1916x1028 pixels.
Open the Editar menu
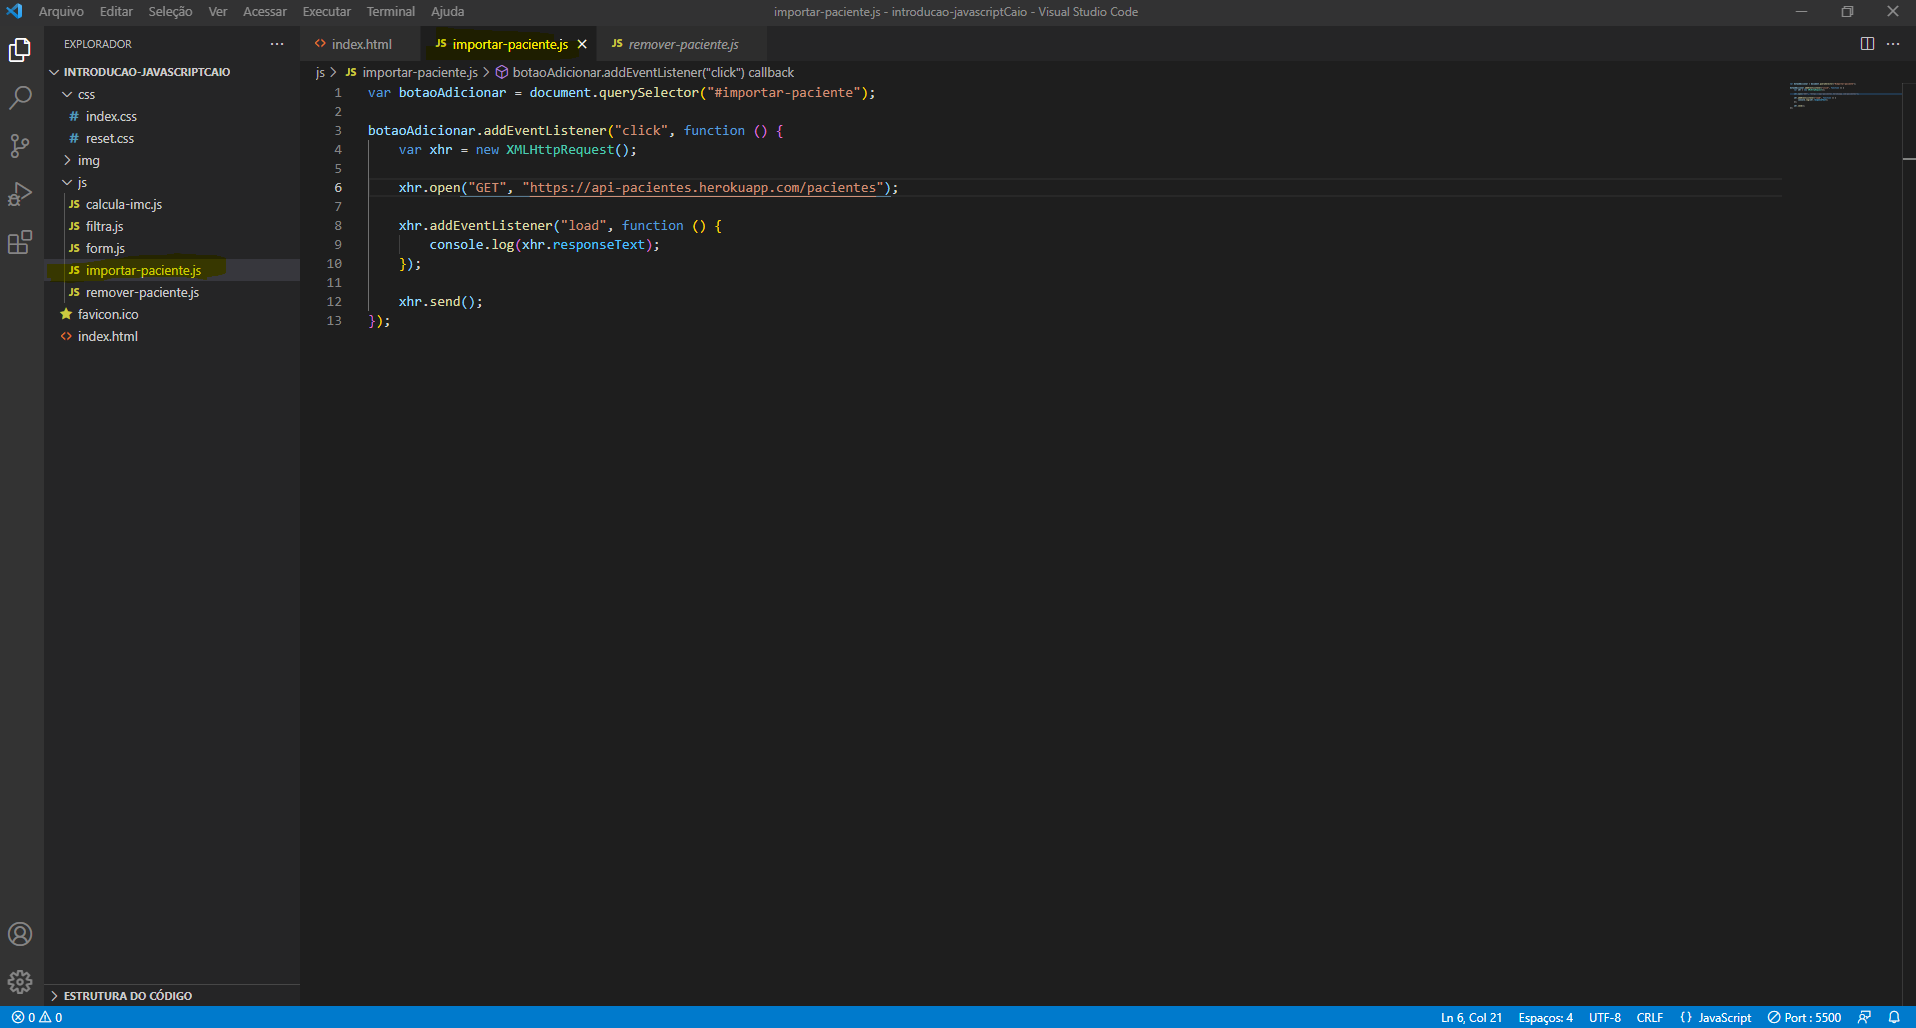pyautogui.click(x=116, y=12)
